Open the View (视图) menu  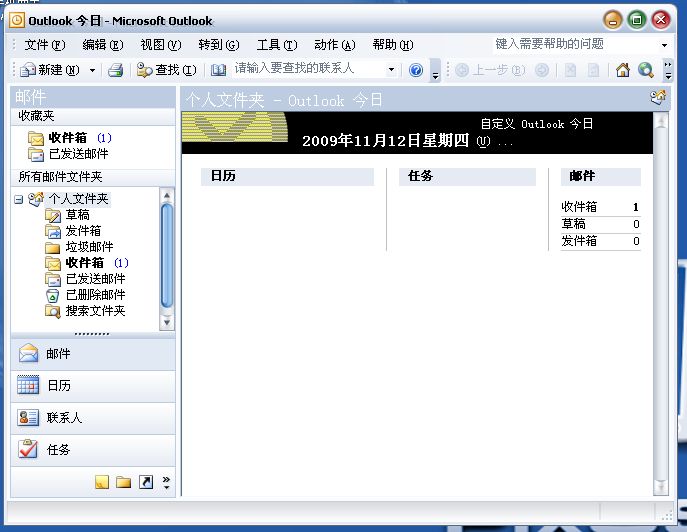click(161, 45)
